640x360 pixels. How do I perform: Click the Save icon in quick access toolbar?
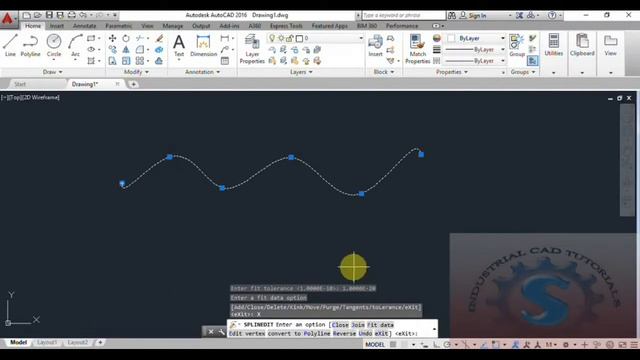pyautogui.click(x=49, y=15)
